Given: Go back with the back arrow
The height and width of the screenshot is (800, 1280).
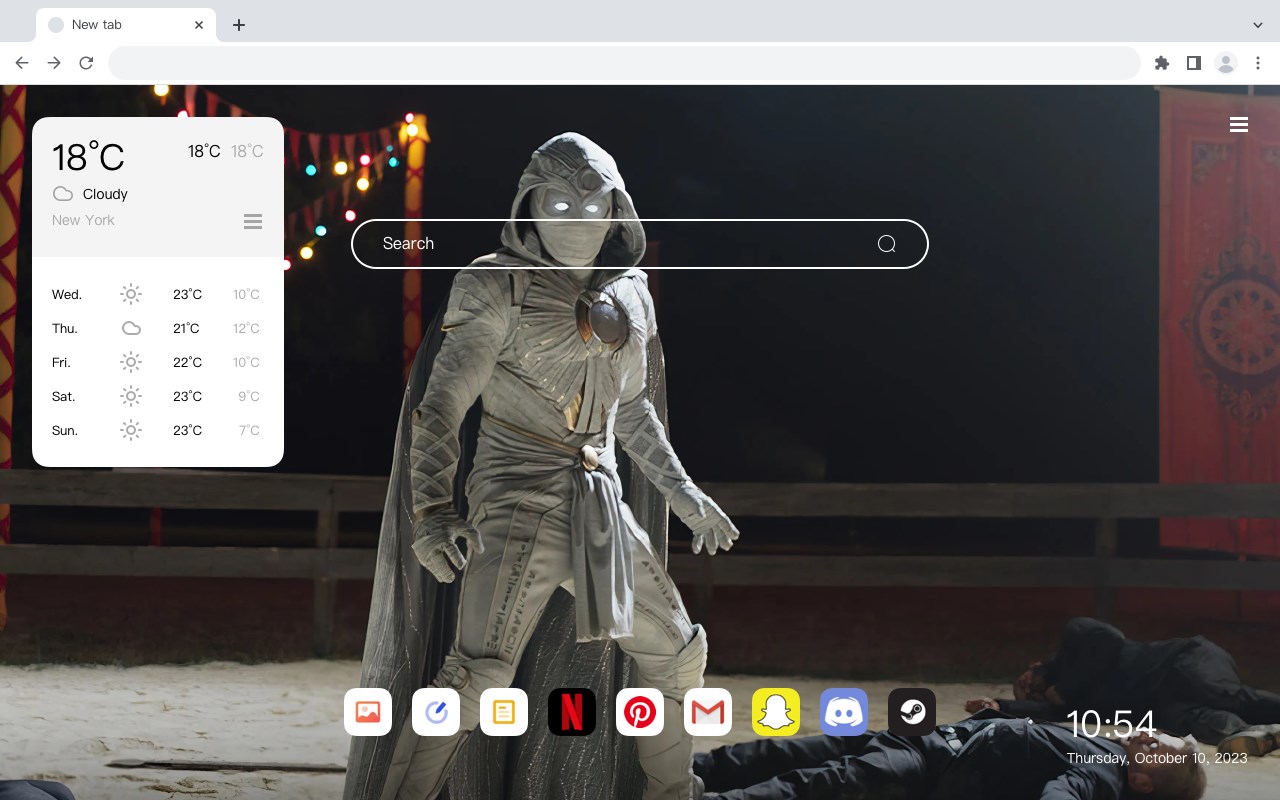Looking at the screenshot, I should coord(22,63).
